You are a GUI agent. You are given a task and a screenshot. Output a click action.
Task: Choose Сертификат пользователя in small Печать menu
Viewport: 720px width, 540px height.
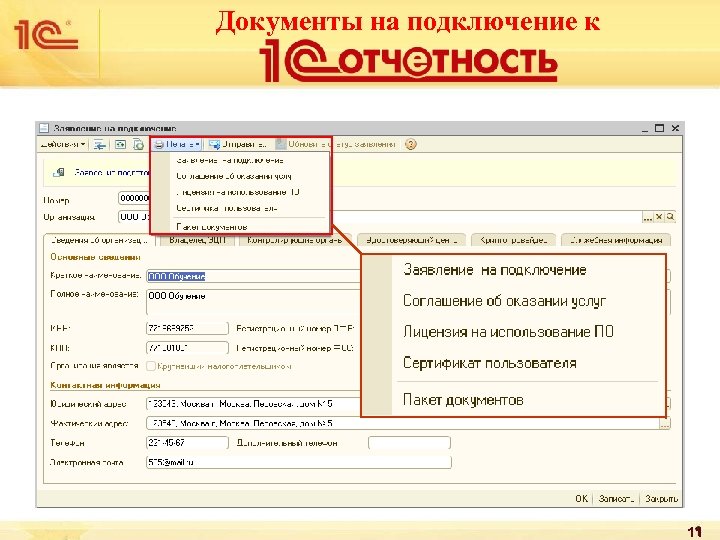point(227,208)
